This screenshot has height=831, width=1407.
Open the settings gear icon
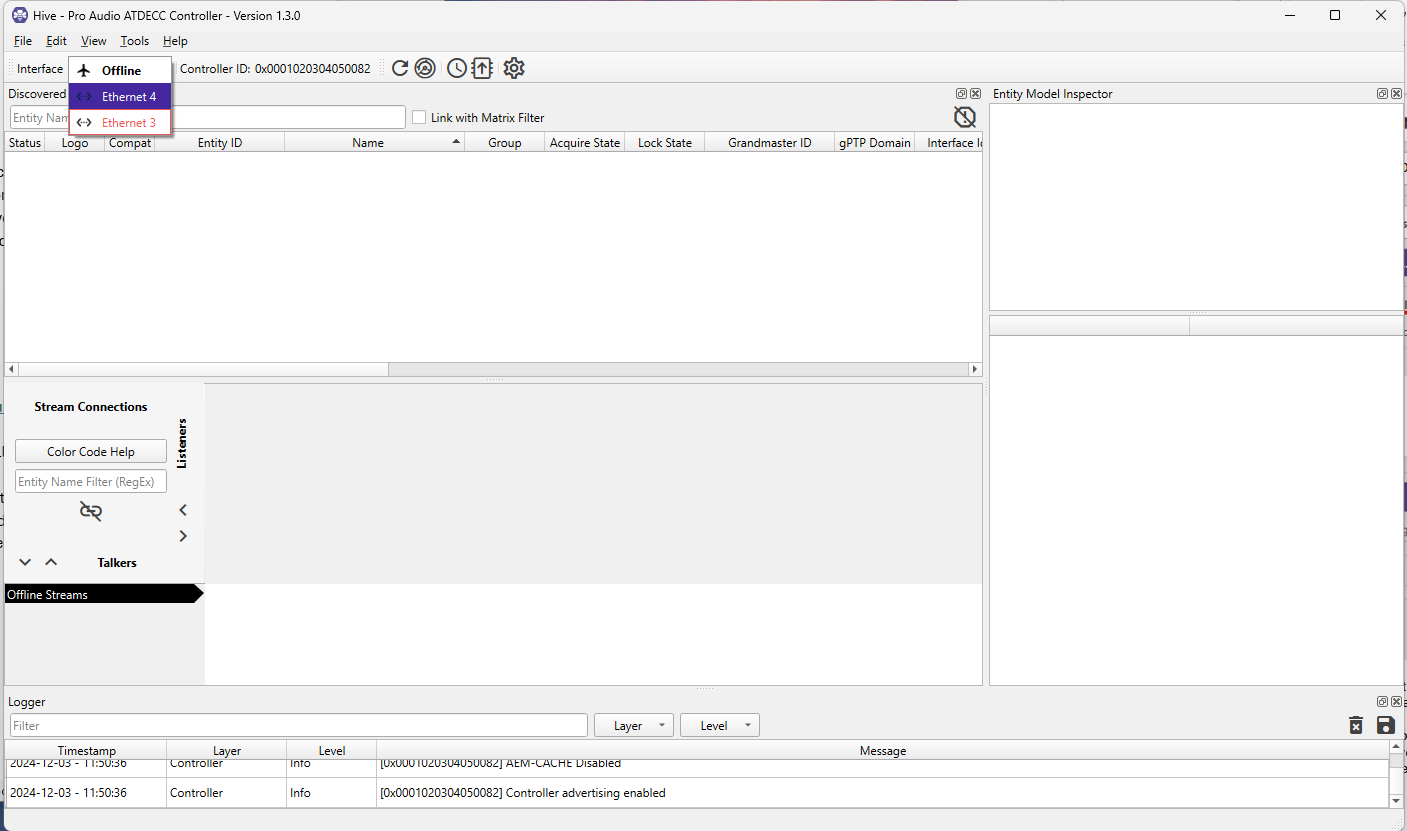pos(514,68)
